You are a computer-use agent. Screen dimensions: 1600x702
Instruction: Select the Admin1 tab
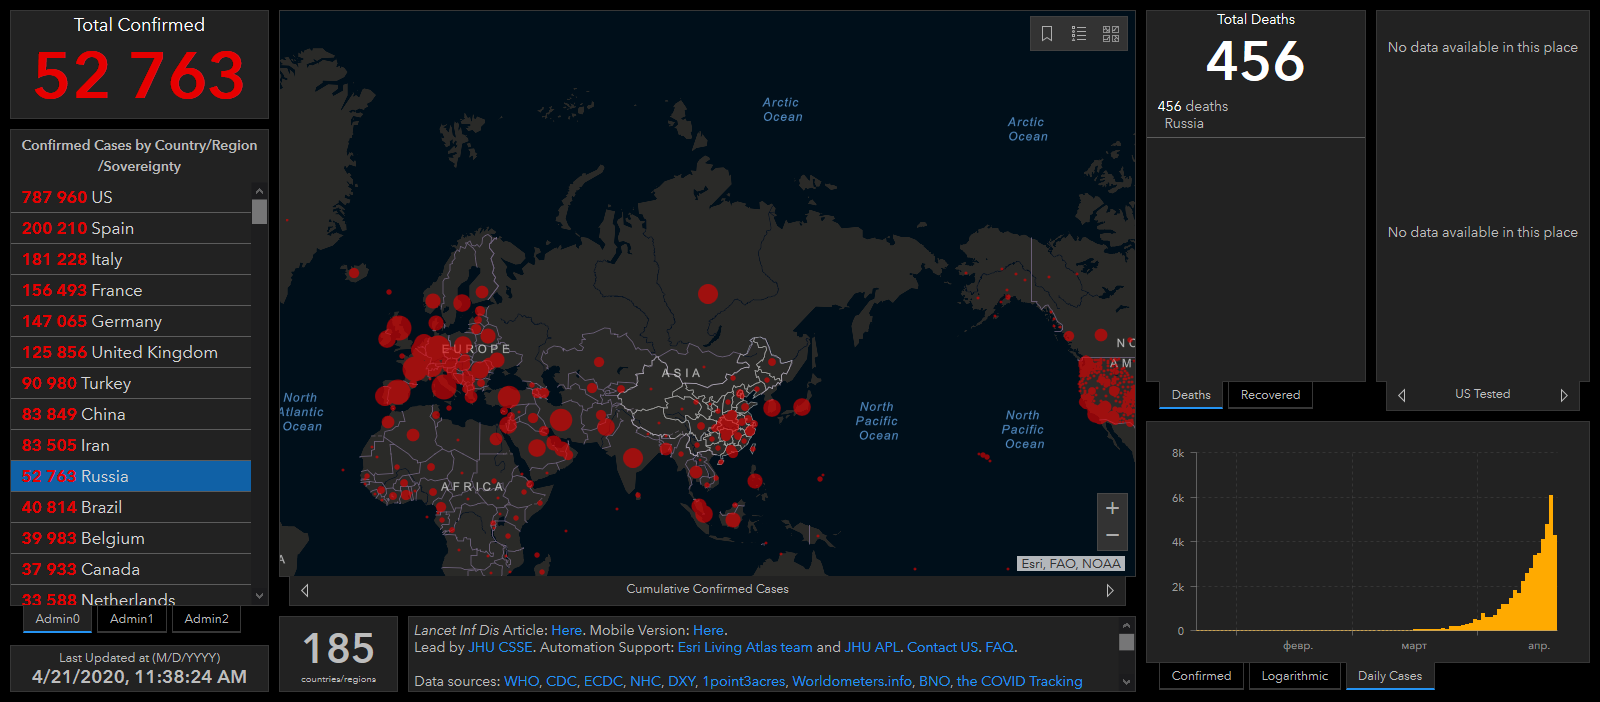tap(132, 619)
